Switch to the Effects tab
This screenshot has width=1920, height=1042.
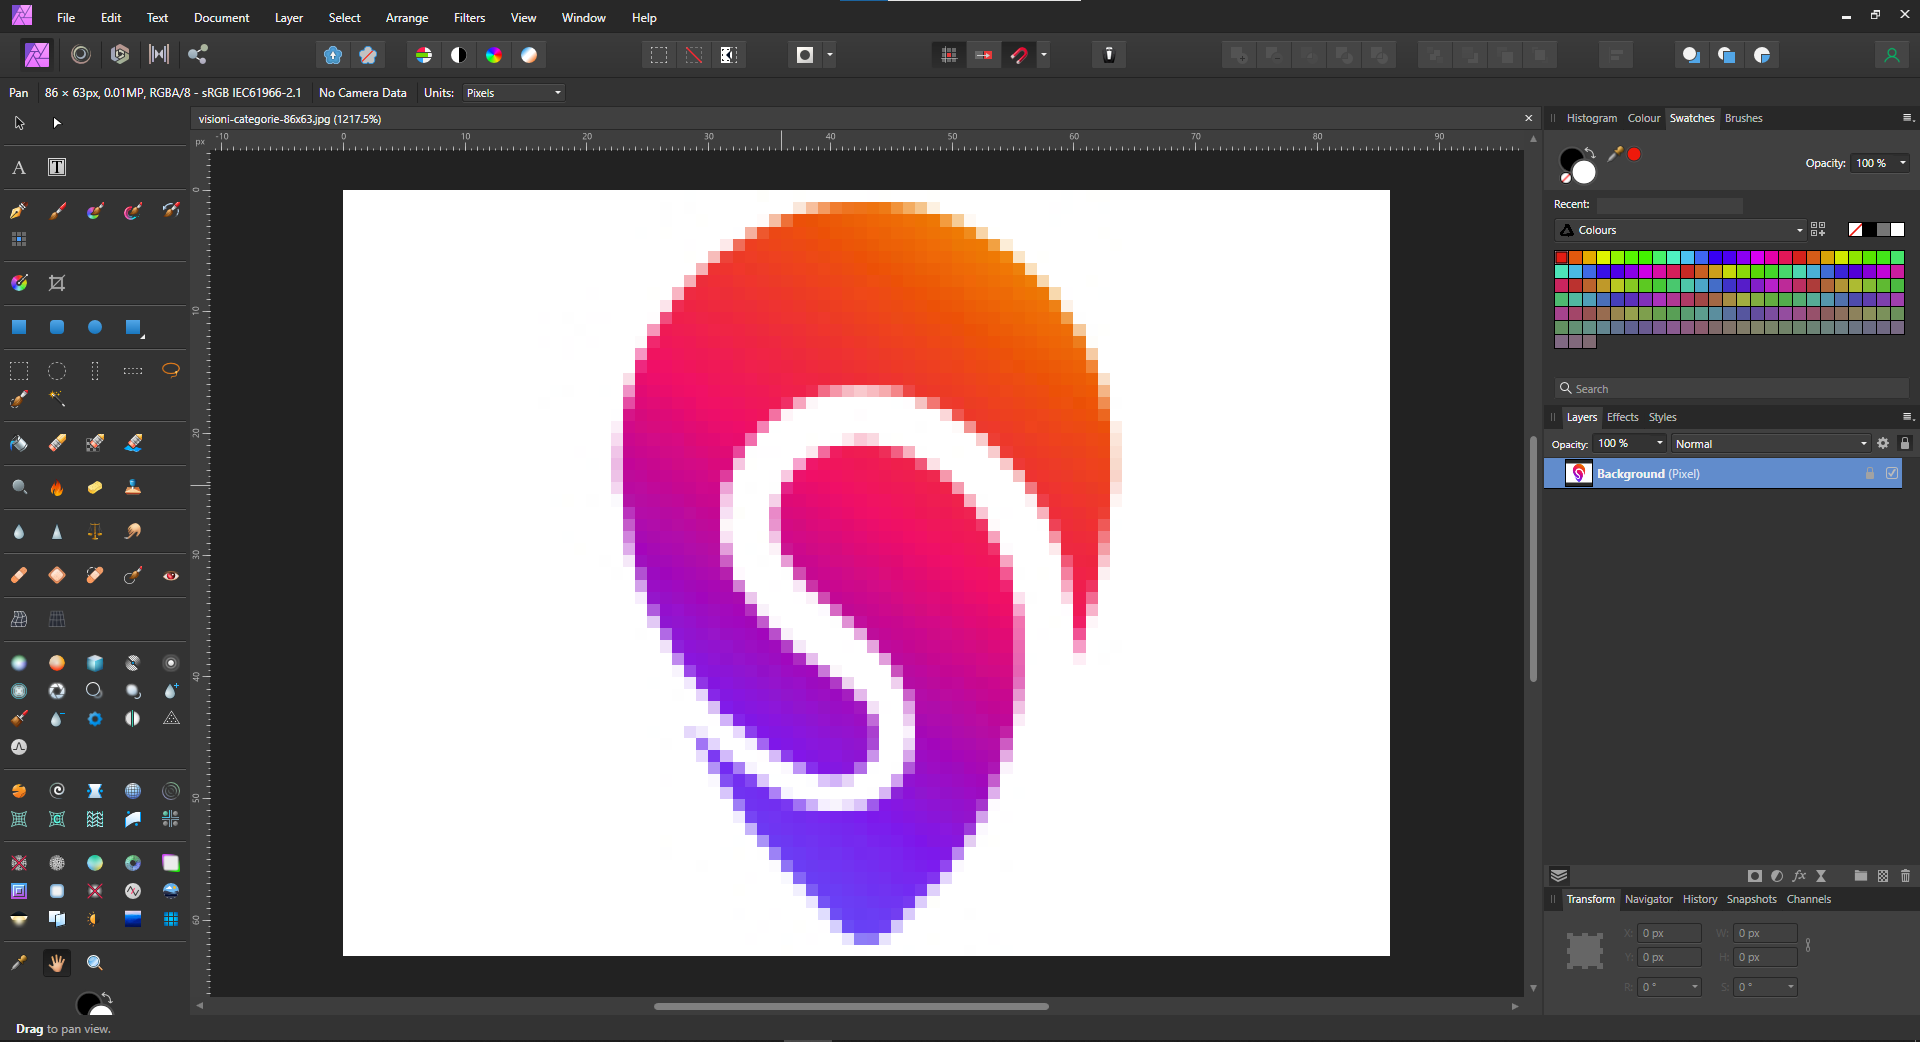[1622, 417]
